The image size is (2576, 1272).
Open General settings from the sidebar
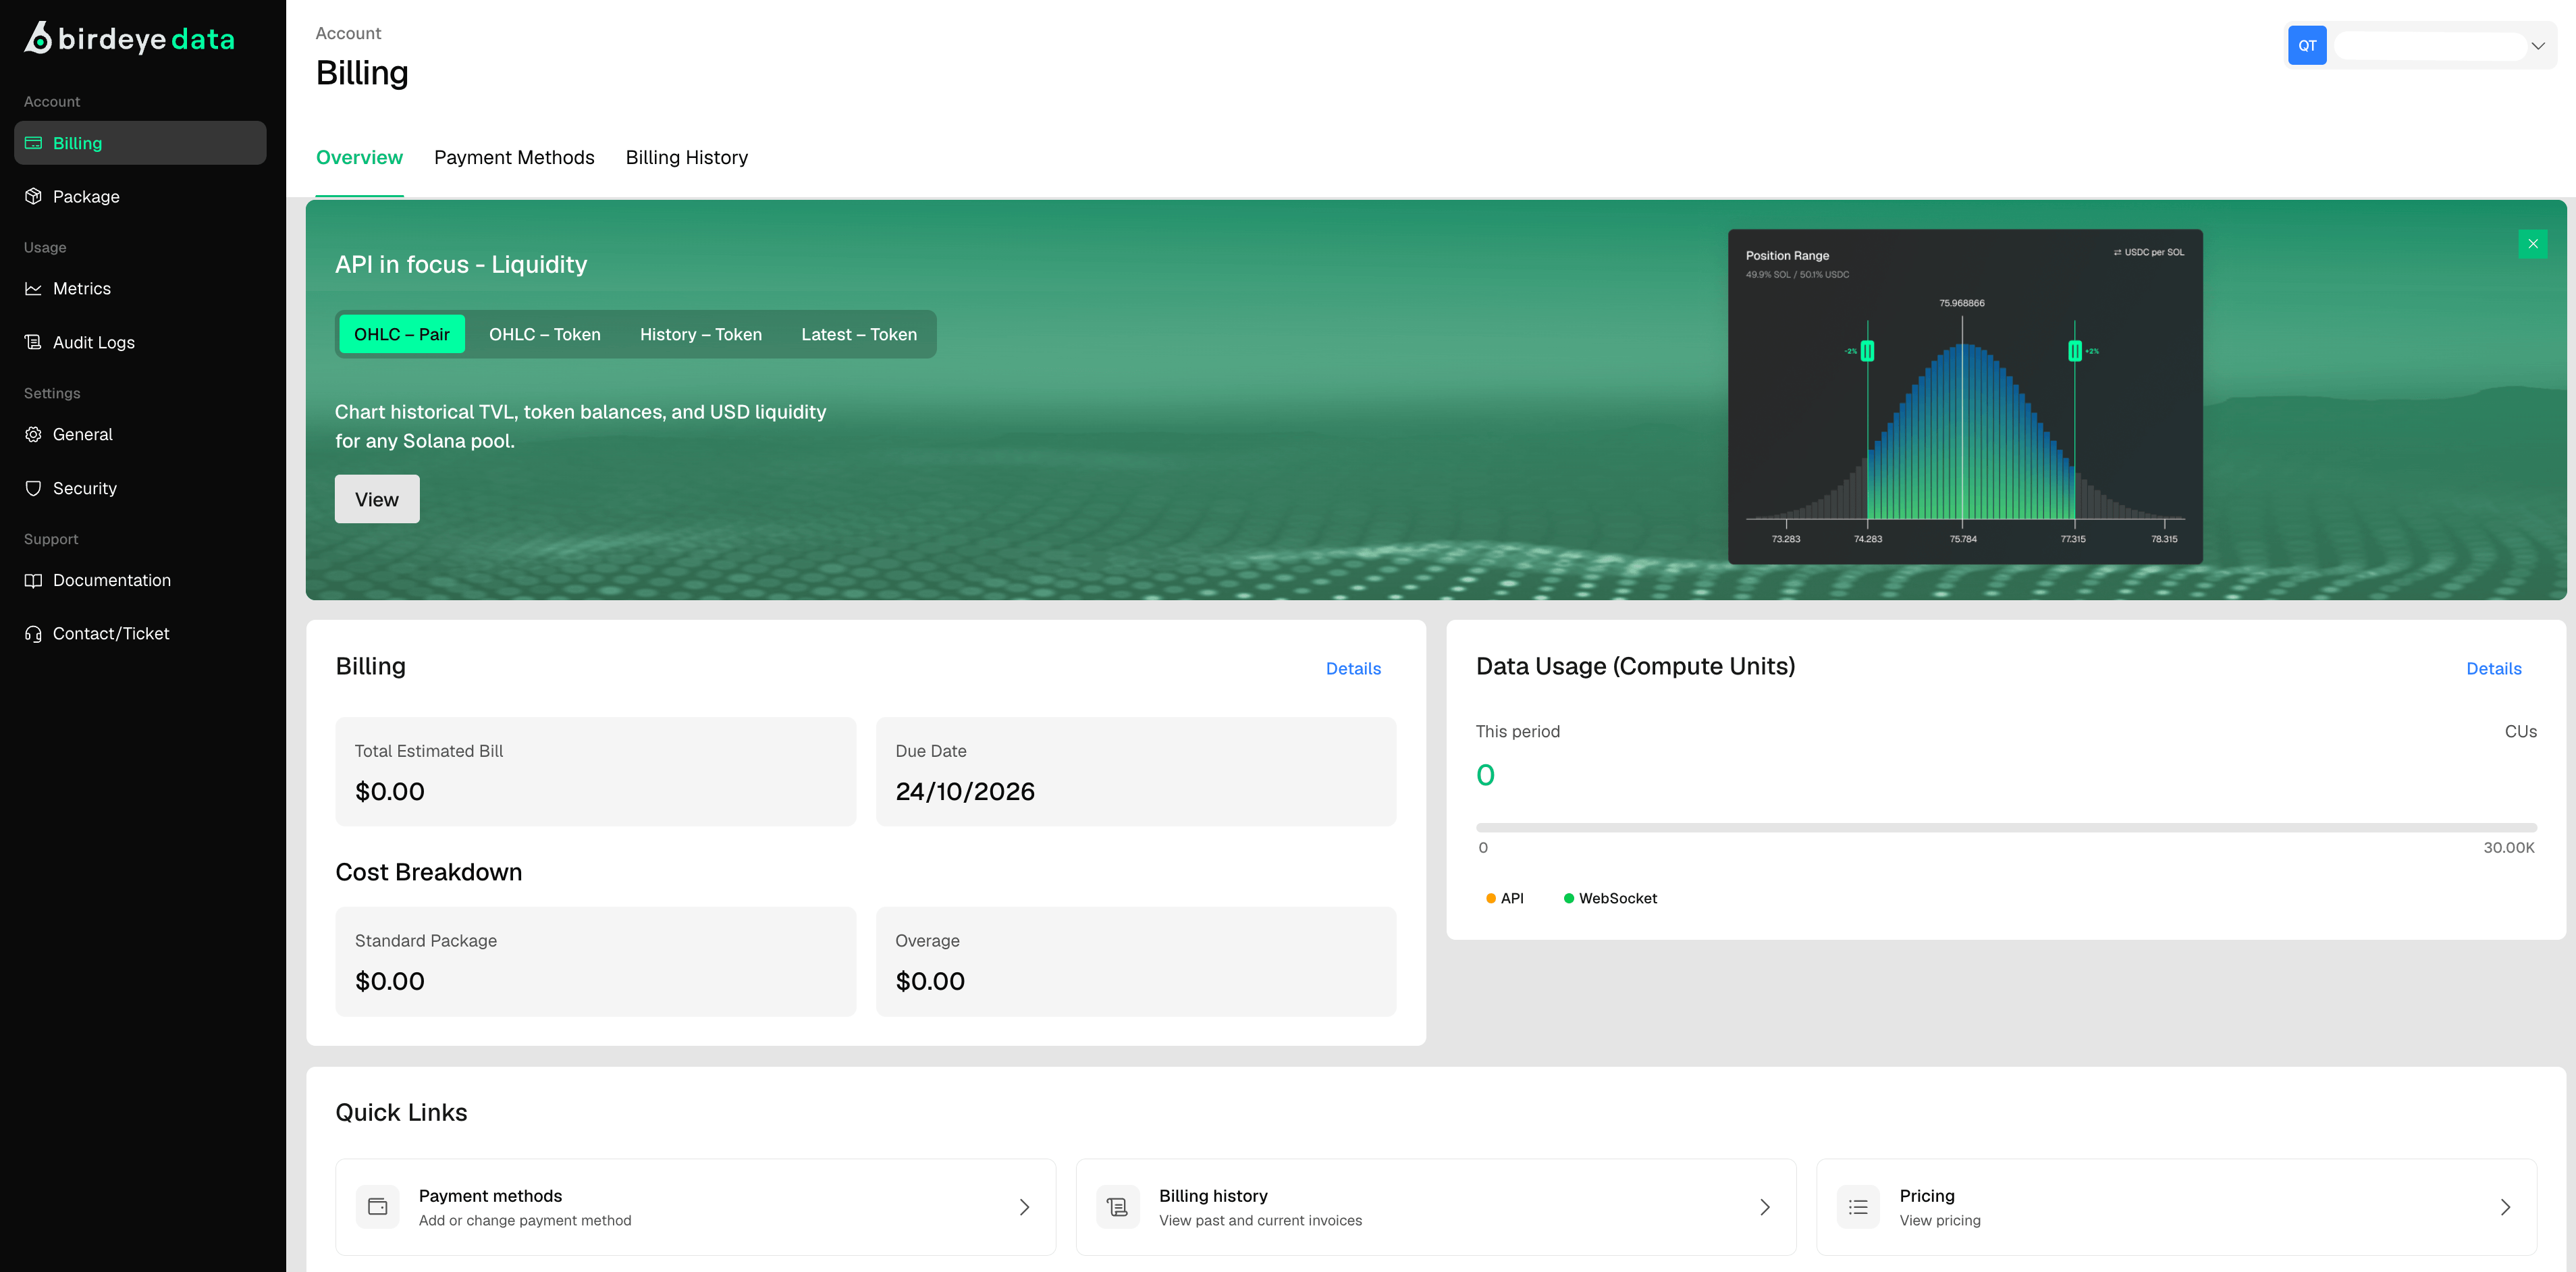pyautogui.click(x=140, y=434)
